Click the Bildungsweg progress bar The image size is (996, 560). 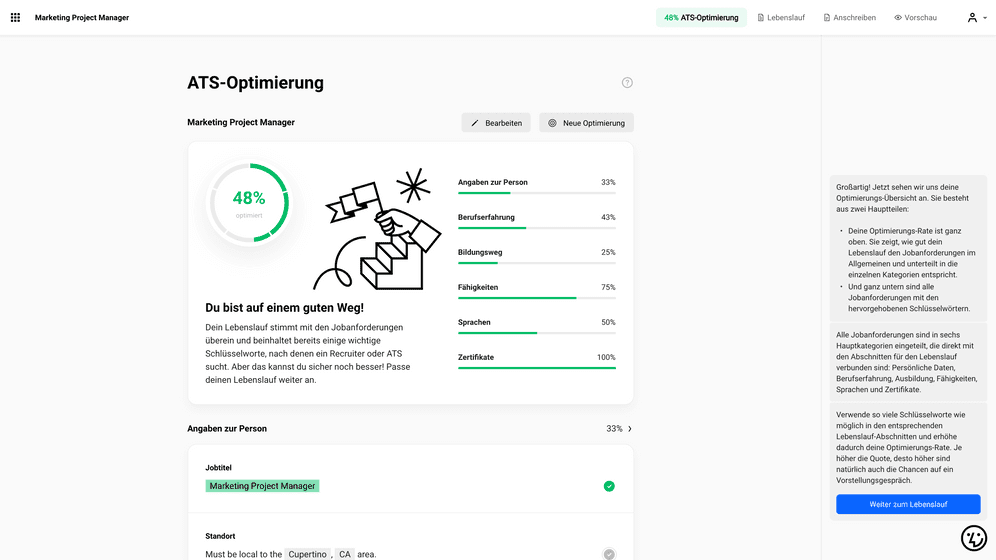pos(537,262)
